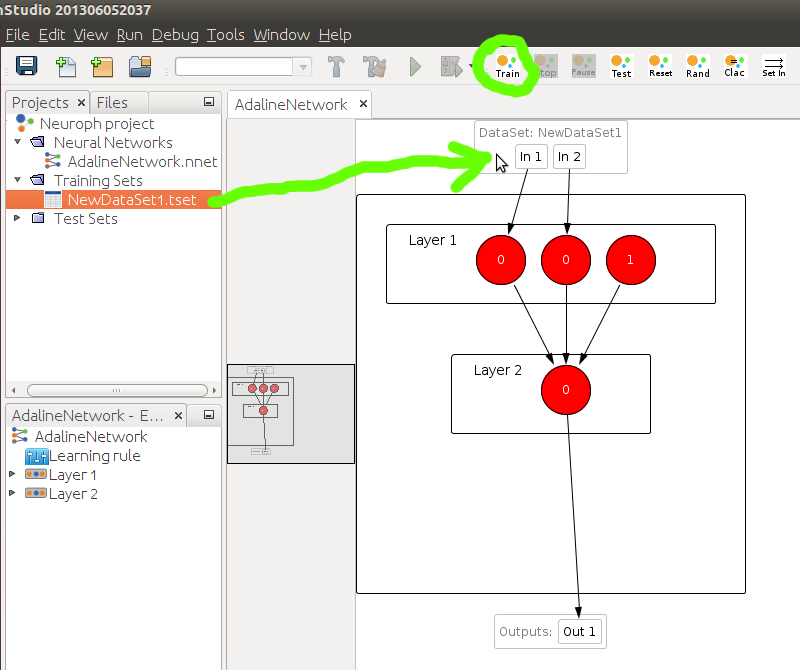Click the New Project toolbar icon

(66, 67)
